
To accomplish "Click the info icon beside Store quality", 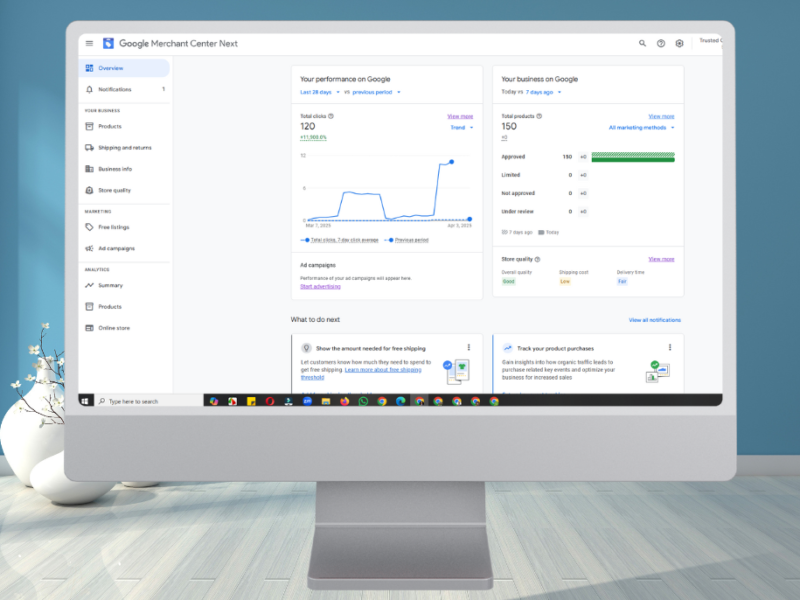I will 537,259.
